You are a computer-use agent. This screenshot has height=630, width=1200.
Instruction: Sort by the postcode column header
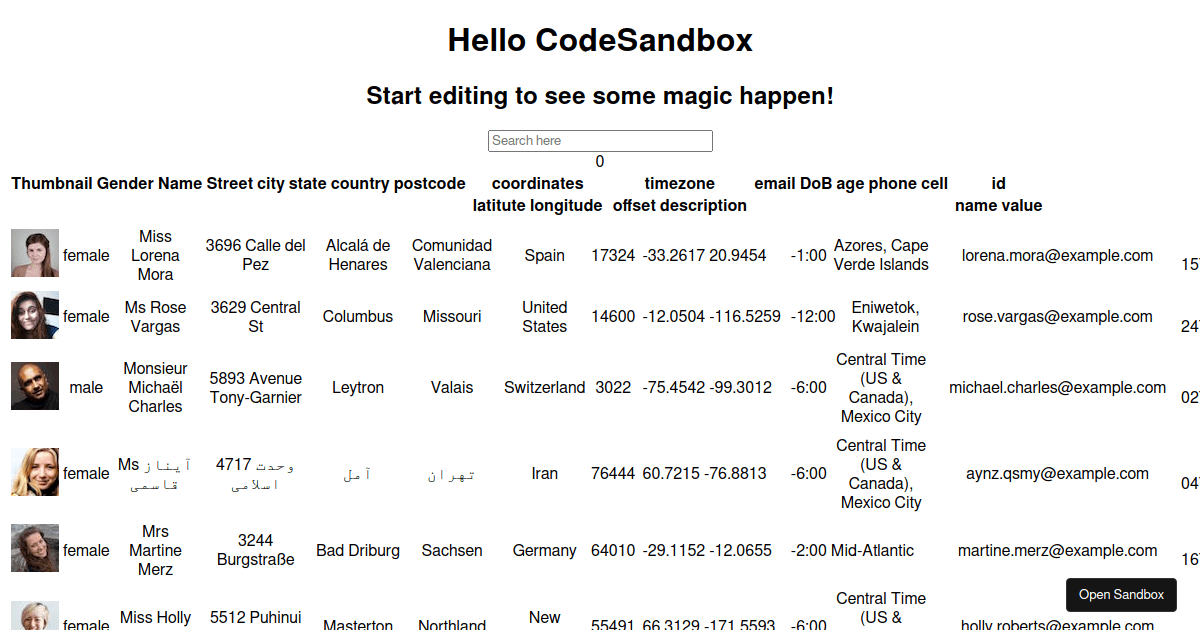435,183
